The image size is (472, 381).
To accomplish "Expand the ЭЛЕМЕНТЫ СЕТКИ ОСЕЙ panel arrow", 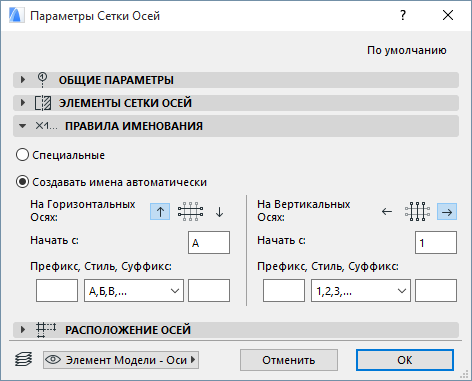I will [x=23, y=103].
